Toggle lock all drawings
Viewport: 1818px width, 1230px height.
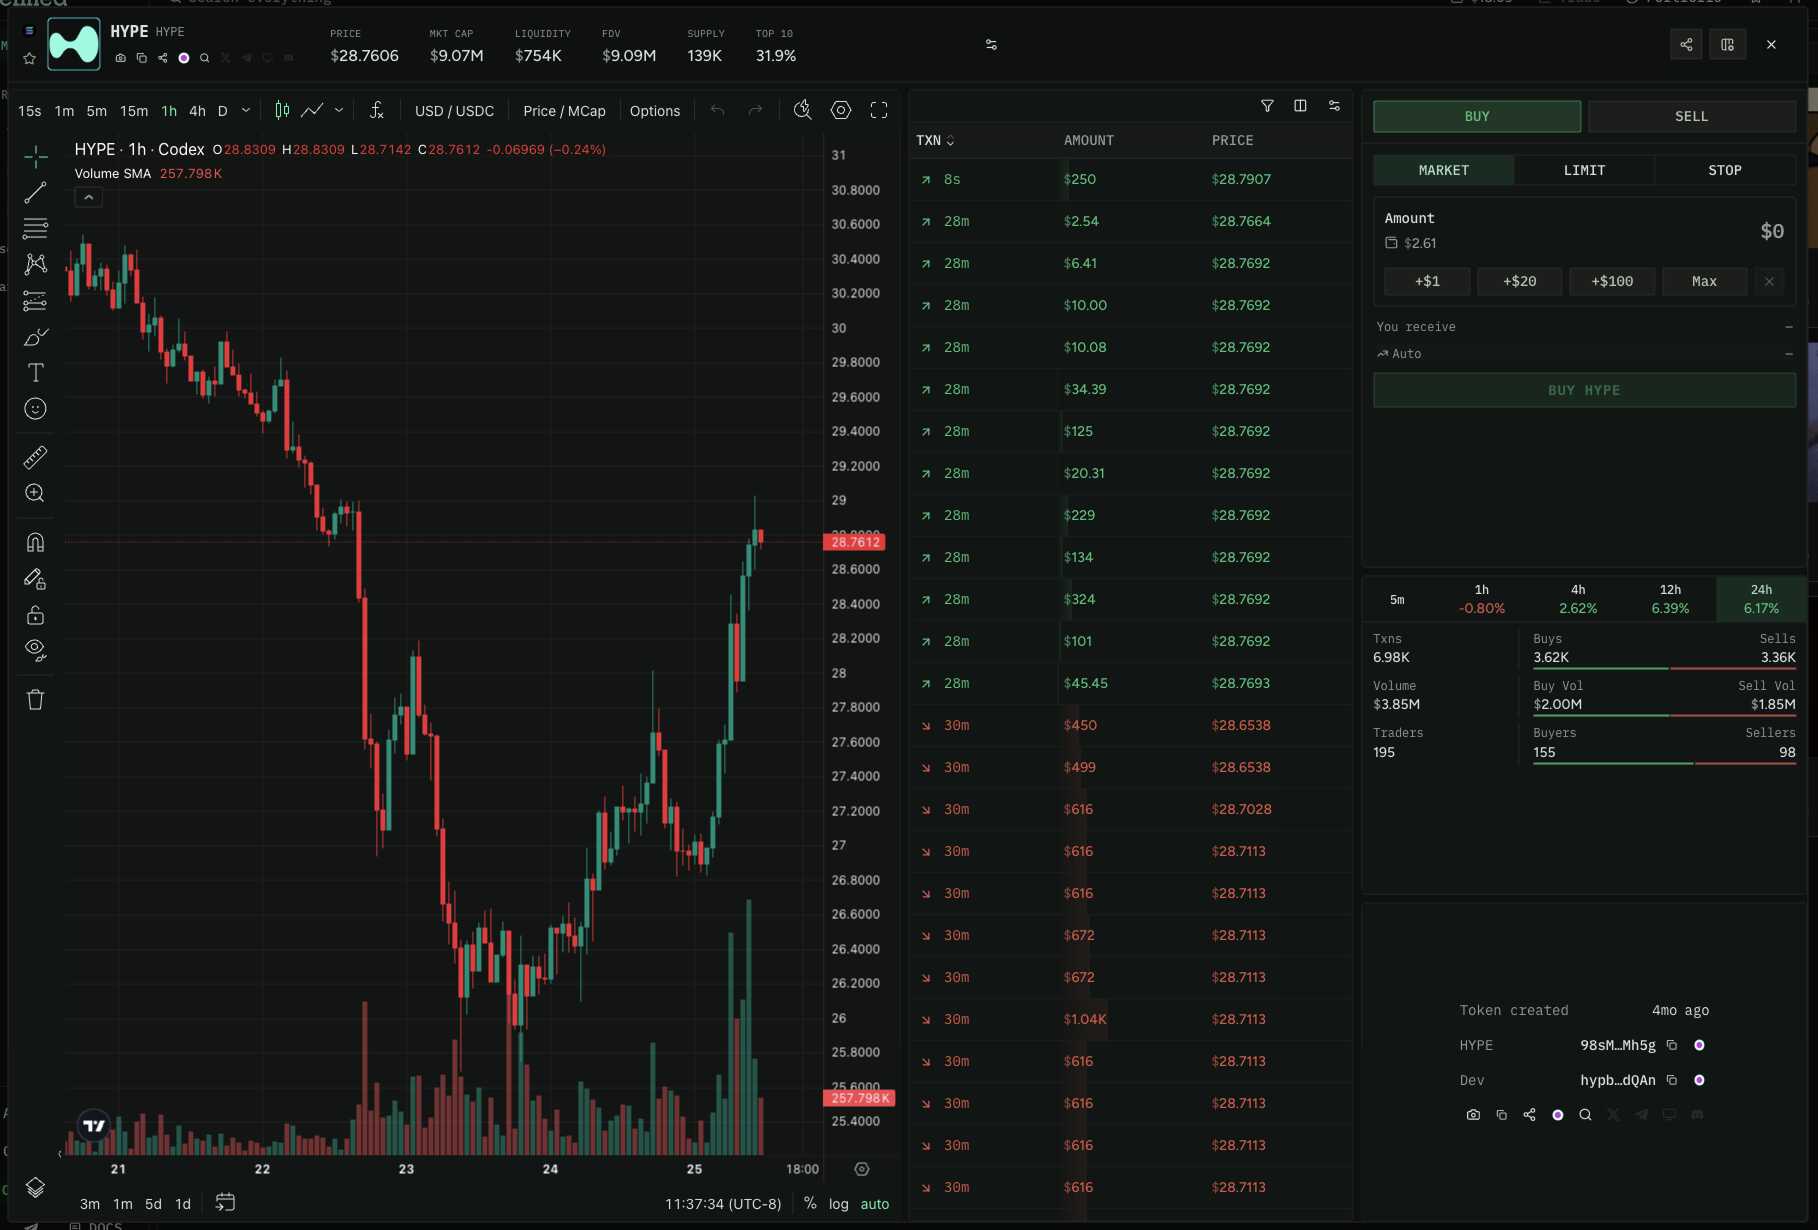36,615
